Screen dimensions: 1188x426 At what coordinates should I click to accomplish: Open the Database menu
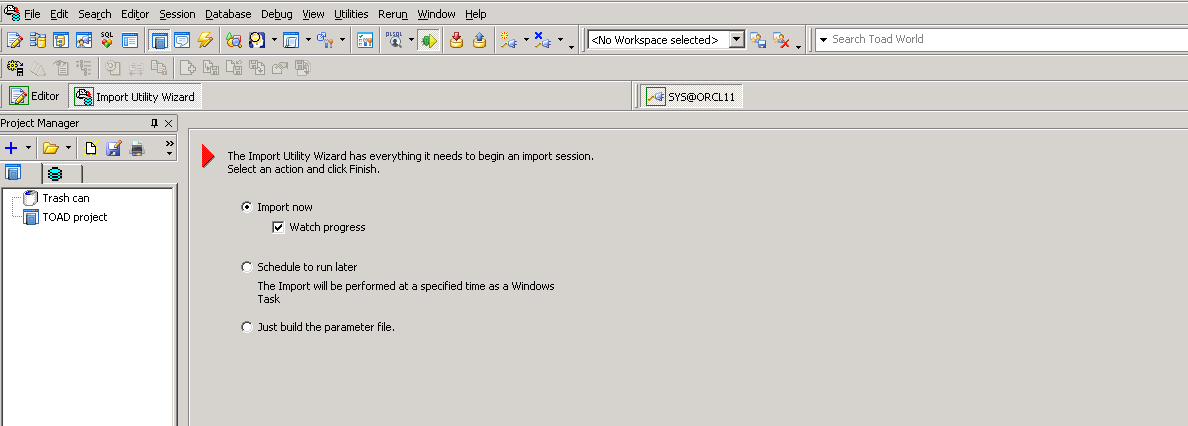click(228, 14)
